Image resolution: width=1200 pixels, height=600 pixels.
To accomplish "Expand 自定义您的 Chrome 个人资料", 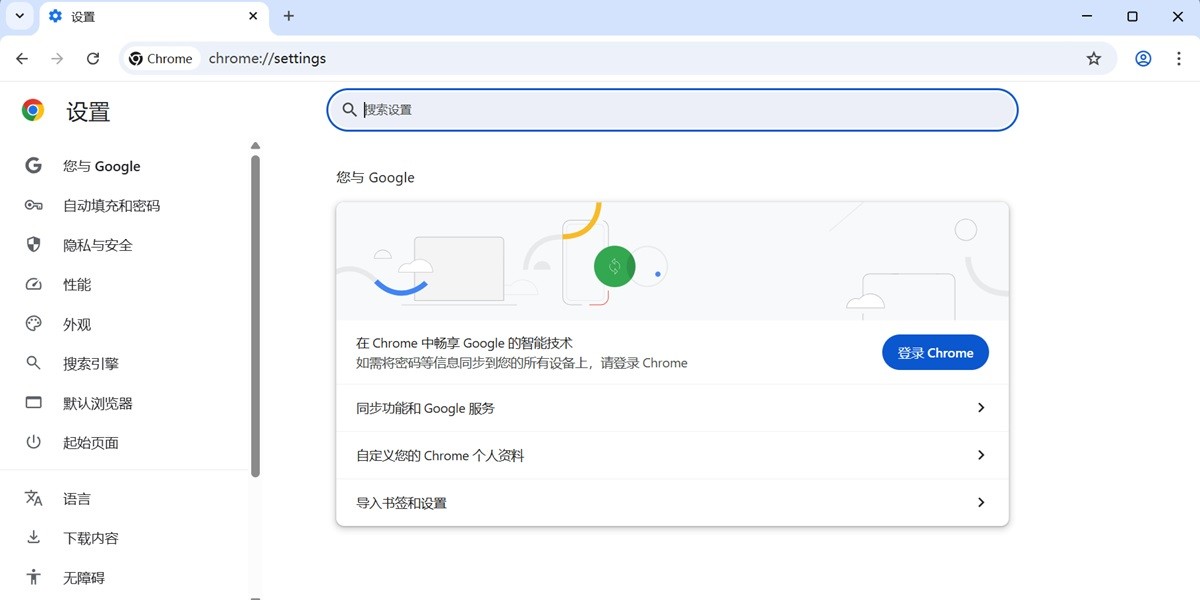I will tap(671, 455).
